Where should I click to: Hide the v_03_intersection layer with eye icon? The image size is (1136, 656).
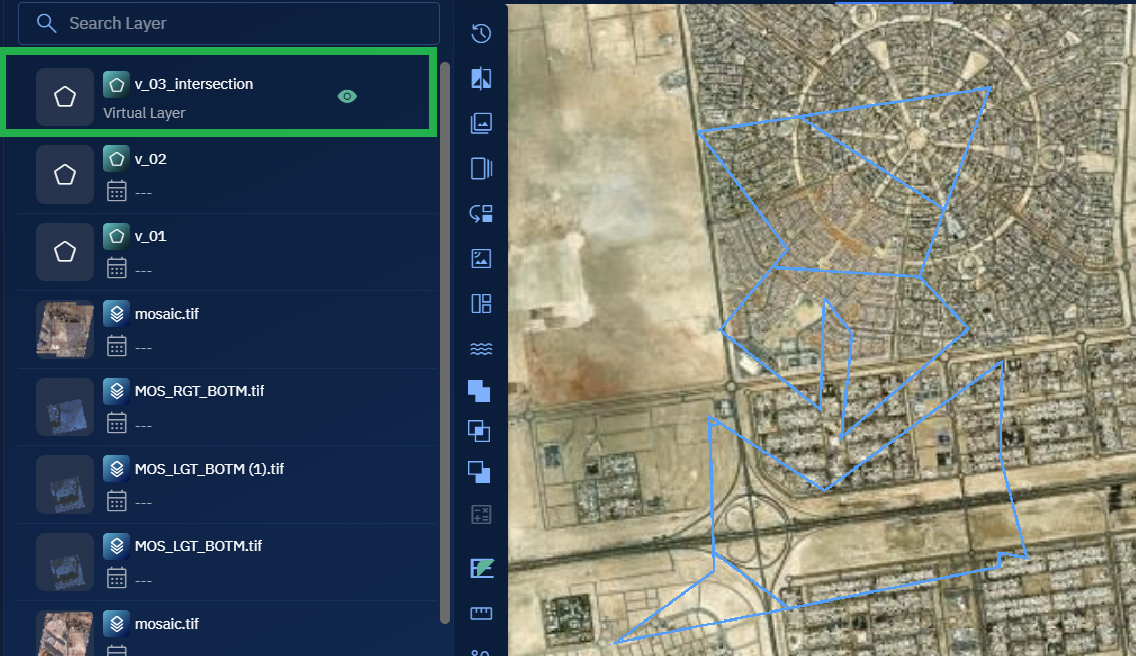point(347,96)
